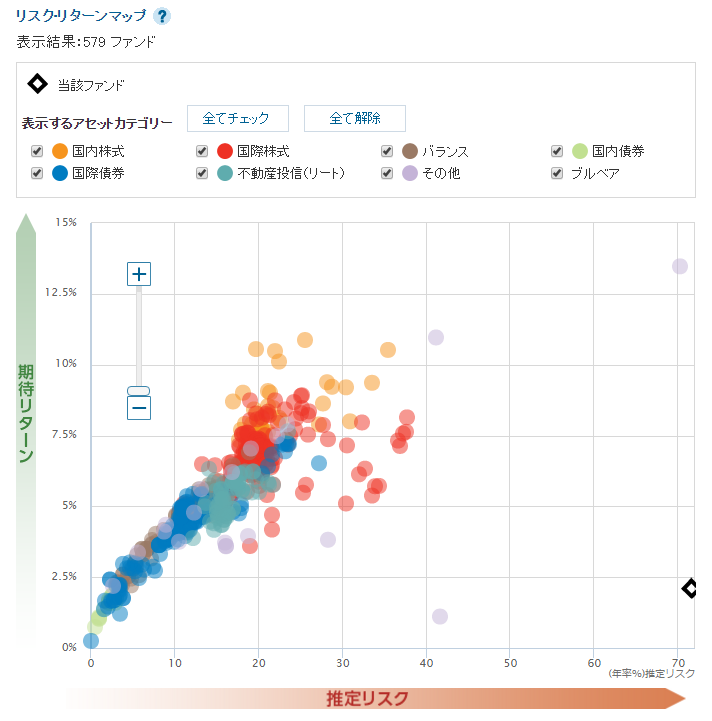Click the zoom in plus icon
This screenshot has width=712, height=721.
tap(139, 274)
